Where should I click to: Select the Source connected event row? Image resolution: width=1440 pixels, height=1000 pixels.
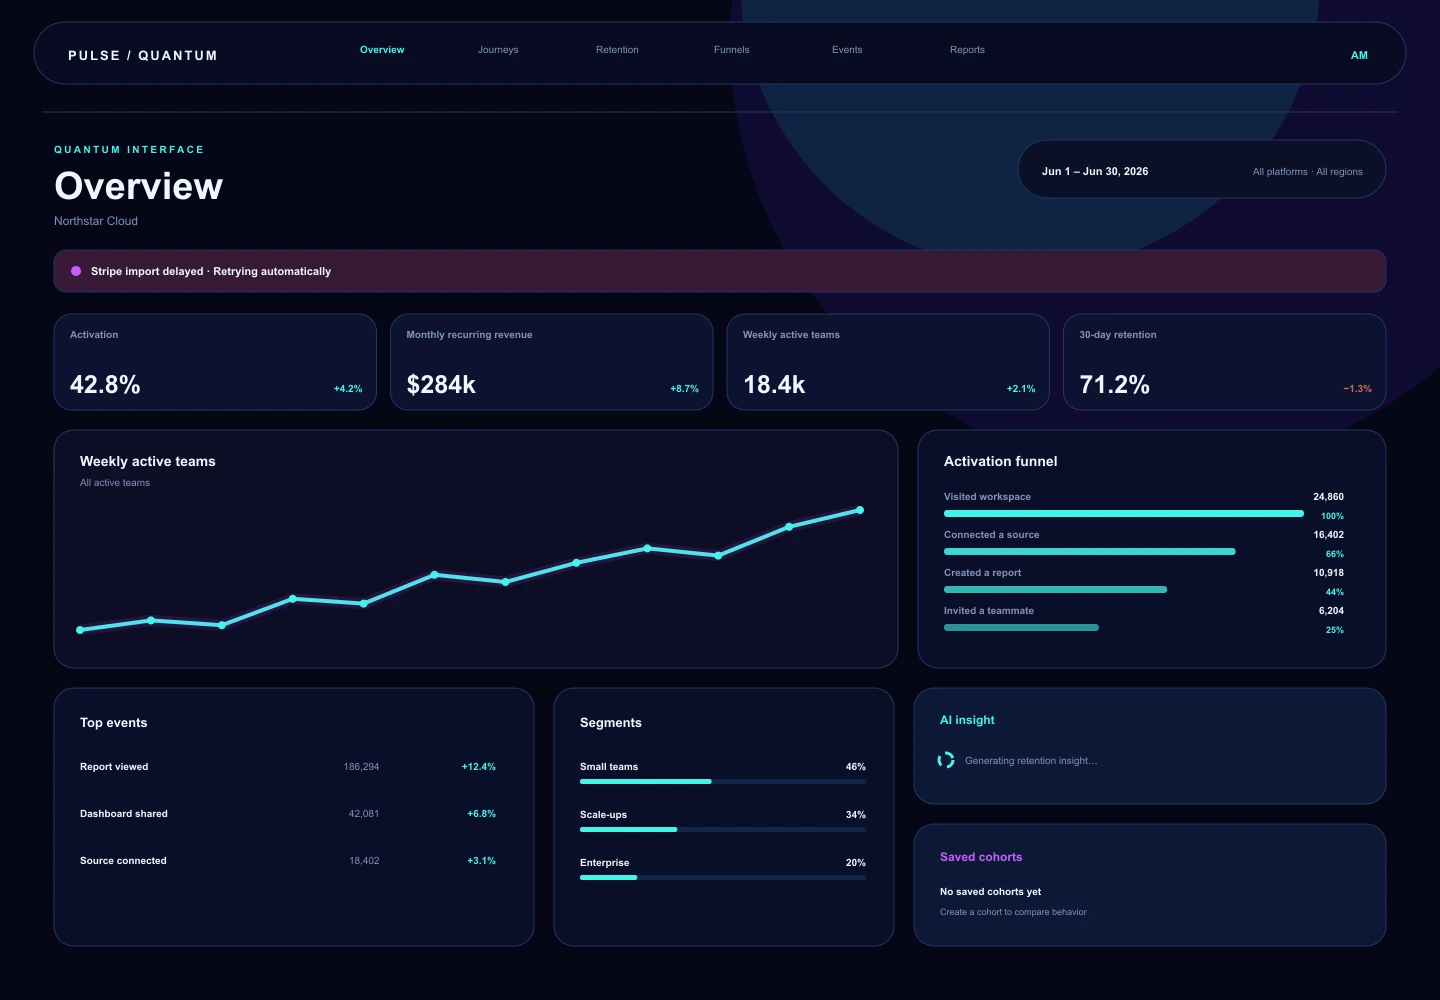[x=288, y=861]
